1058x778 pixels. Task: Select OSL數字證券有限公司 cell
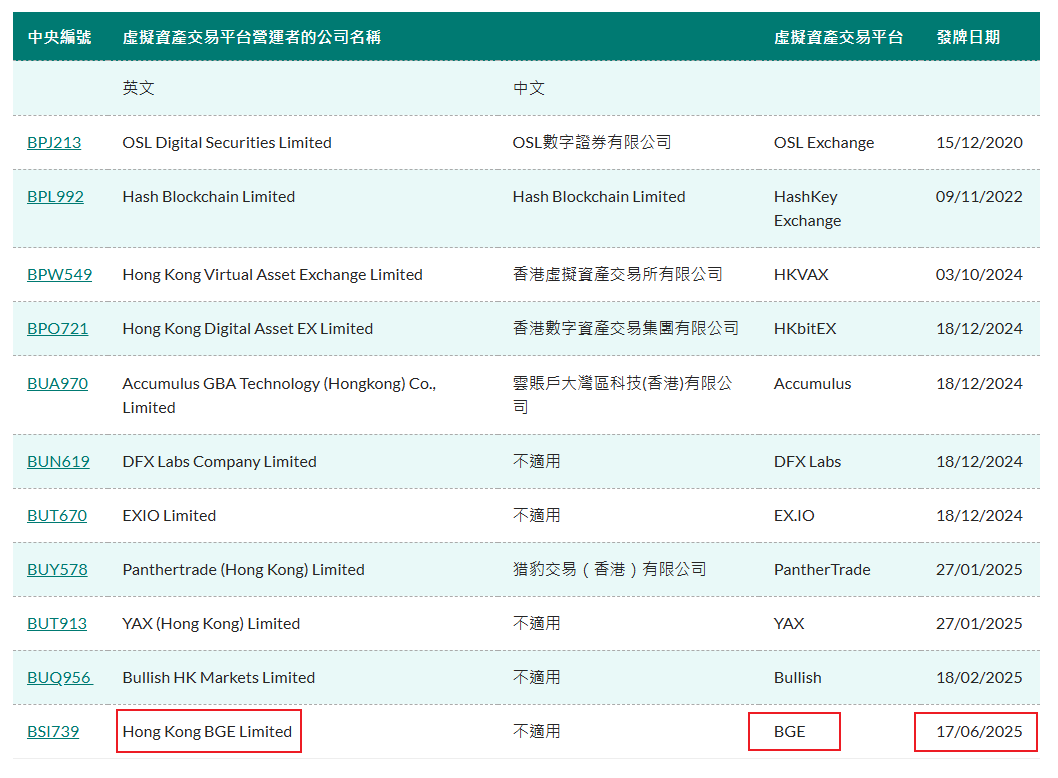click(x=592, y=142)
